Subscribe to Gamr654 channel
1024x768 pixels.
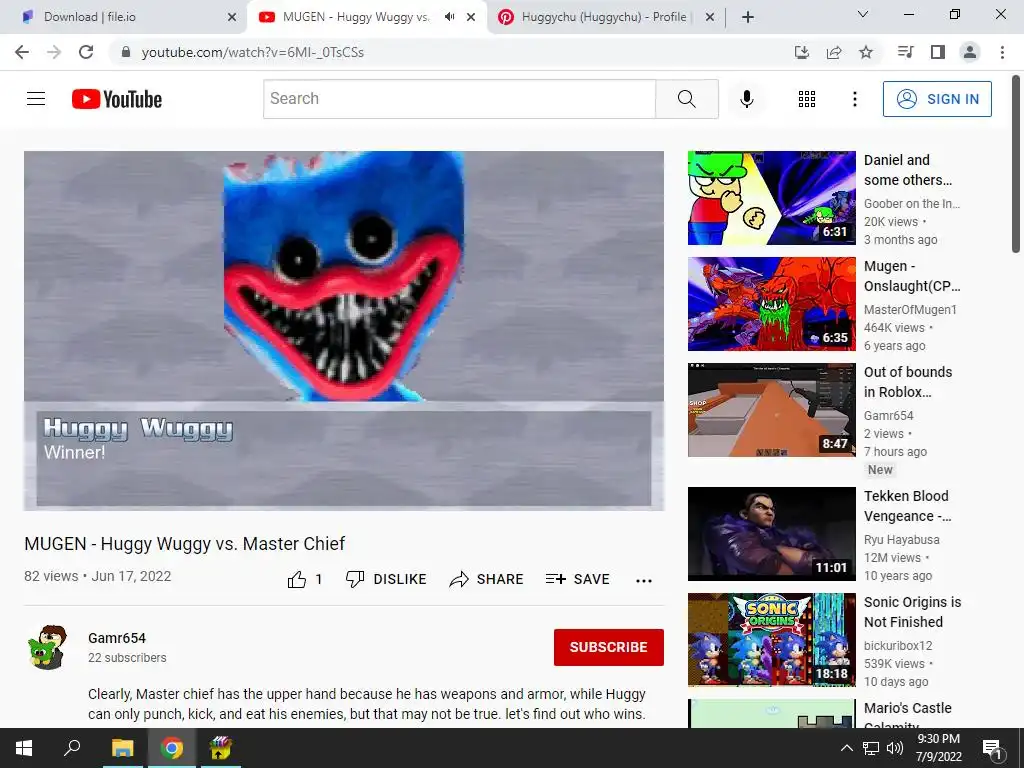(609, 647)
